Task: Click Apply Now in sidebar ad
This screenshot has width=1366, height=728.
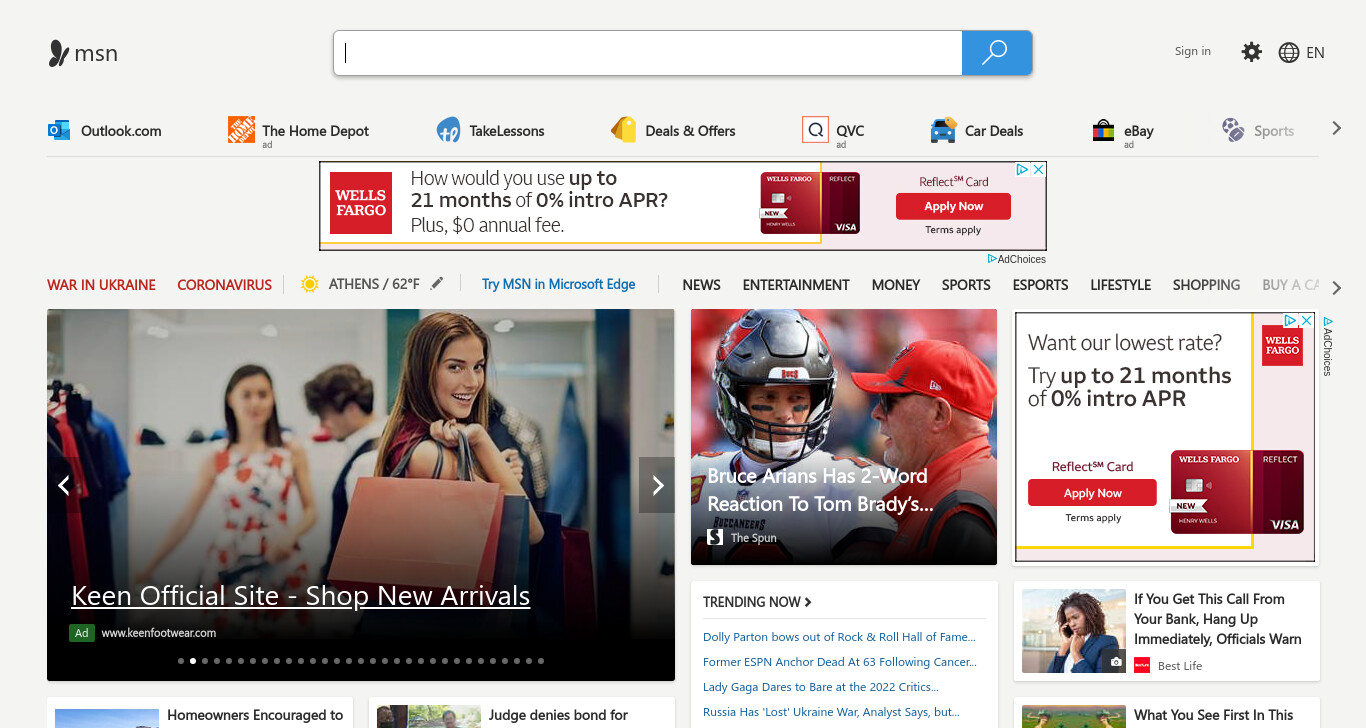Action: [x=1092, y=493]
